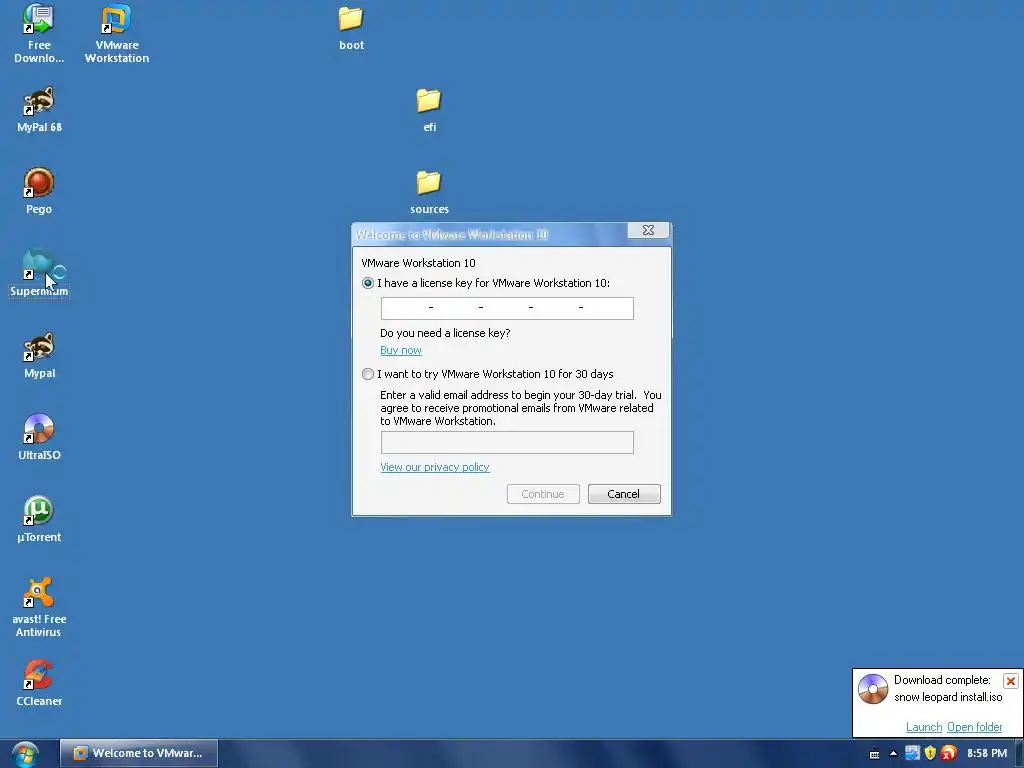Select the CCleaner desktop icon

(x=39, y=683)
